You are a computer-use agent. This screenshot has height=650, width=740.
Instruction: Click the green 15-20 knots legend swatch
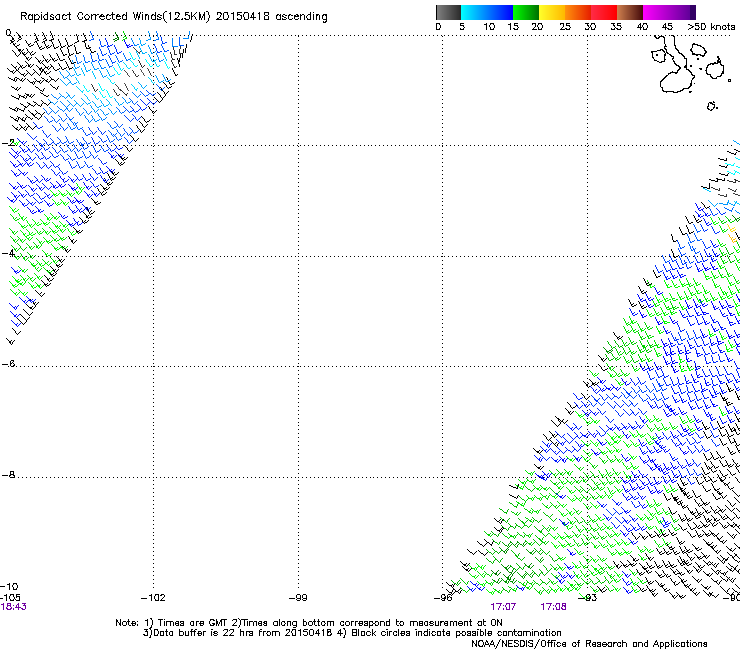[x=526, y=12]
